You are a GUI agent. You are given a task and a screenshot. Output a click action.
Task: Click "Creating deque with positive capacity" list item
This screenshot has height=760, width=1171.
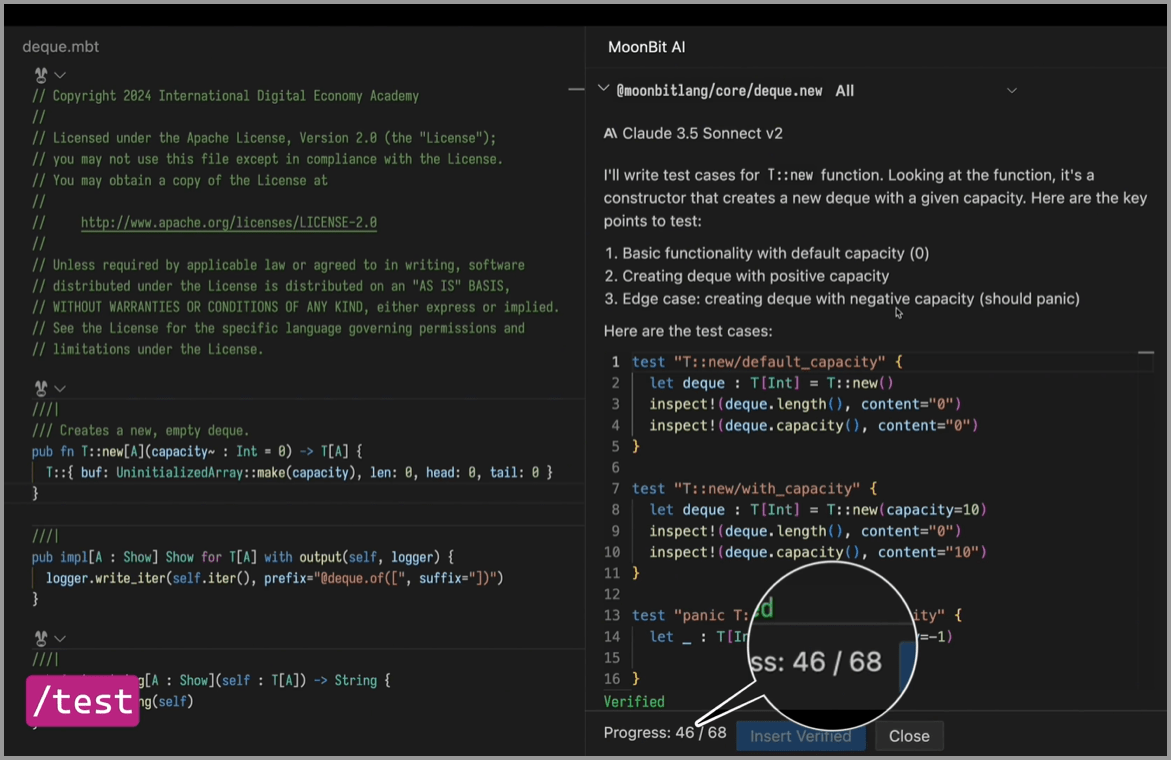[x=756, y=276]
